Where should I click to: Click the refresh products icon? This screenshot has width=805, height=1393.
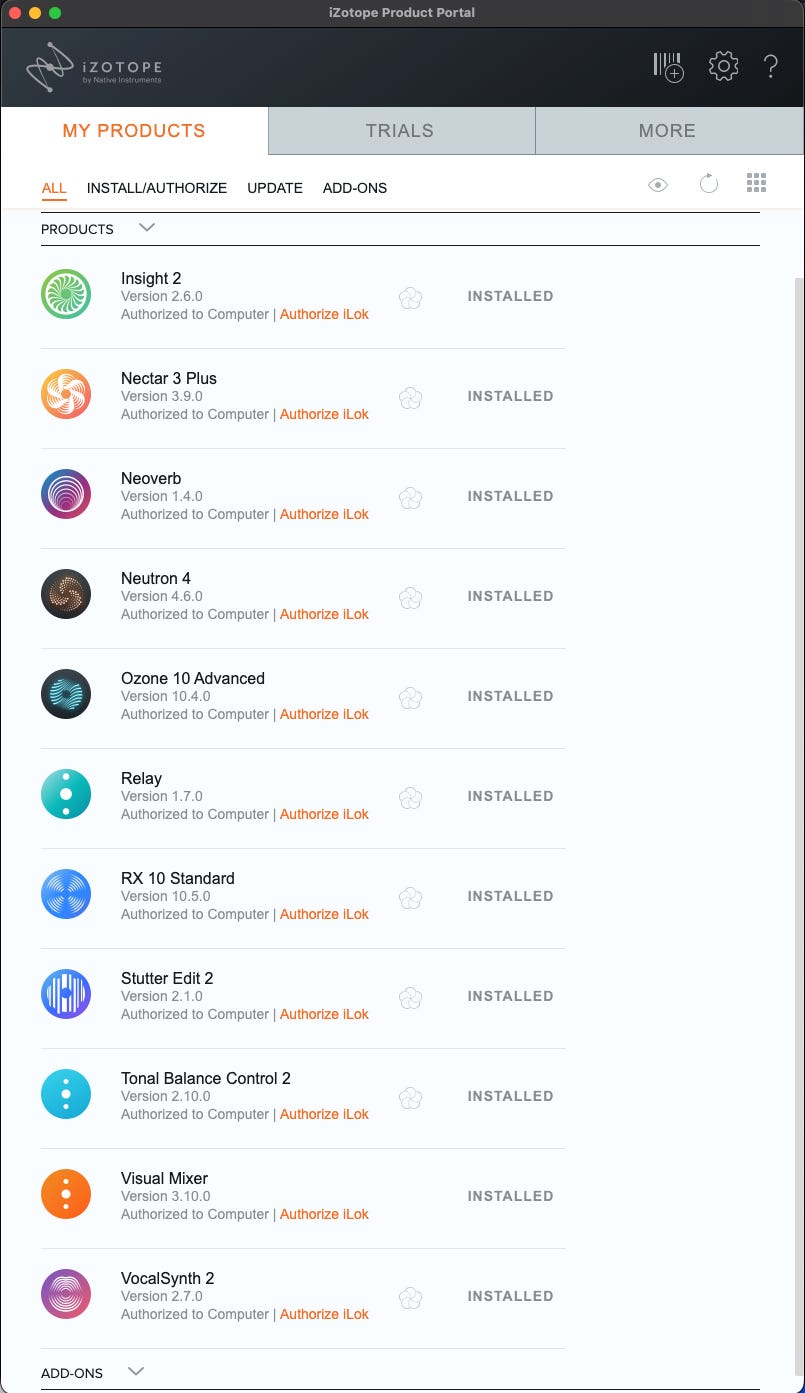pyautogui.click(x=708, y=184)
